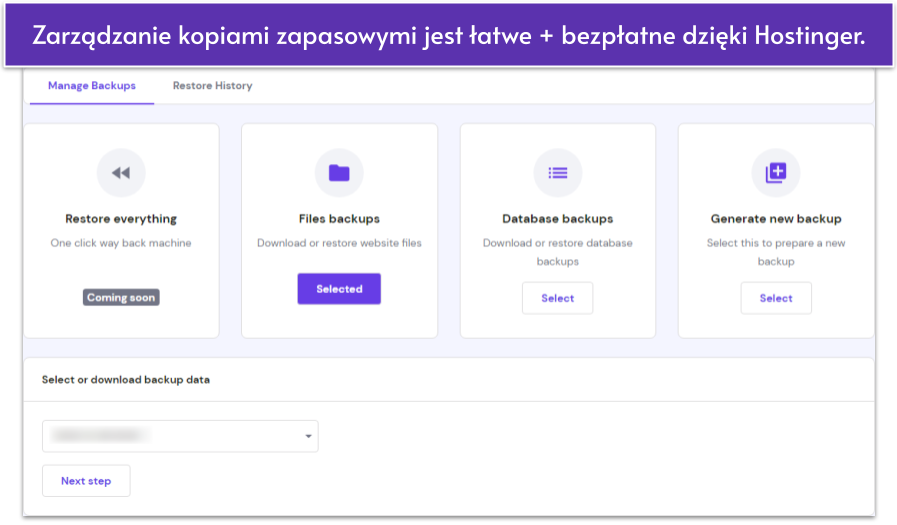Click the rewind icon for Restore everything
This screenshot has width=897, height=525.
(121, 173)
